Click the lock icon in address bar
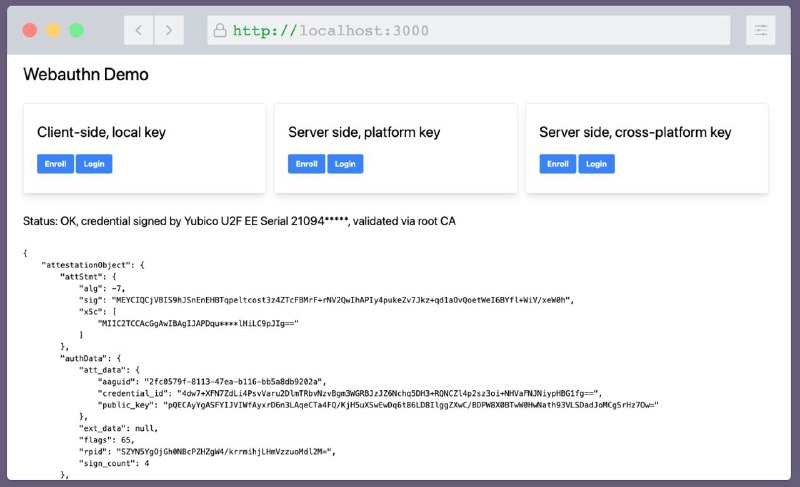Screen dimensions: 800x487 coord(220,31)
